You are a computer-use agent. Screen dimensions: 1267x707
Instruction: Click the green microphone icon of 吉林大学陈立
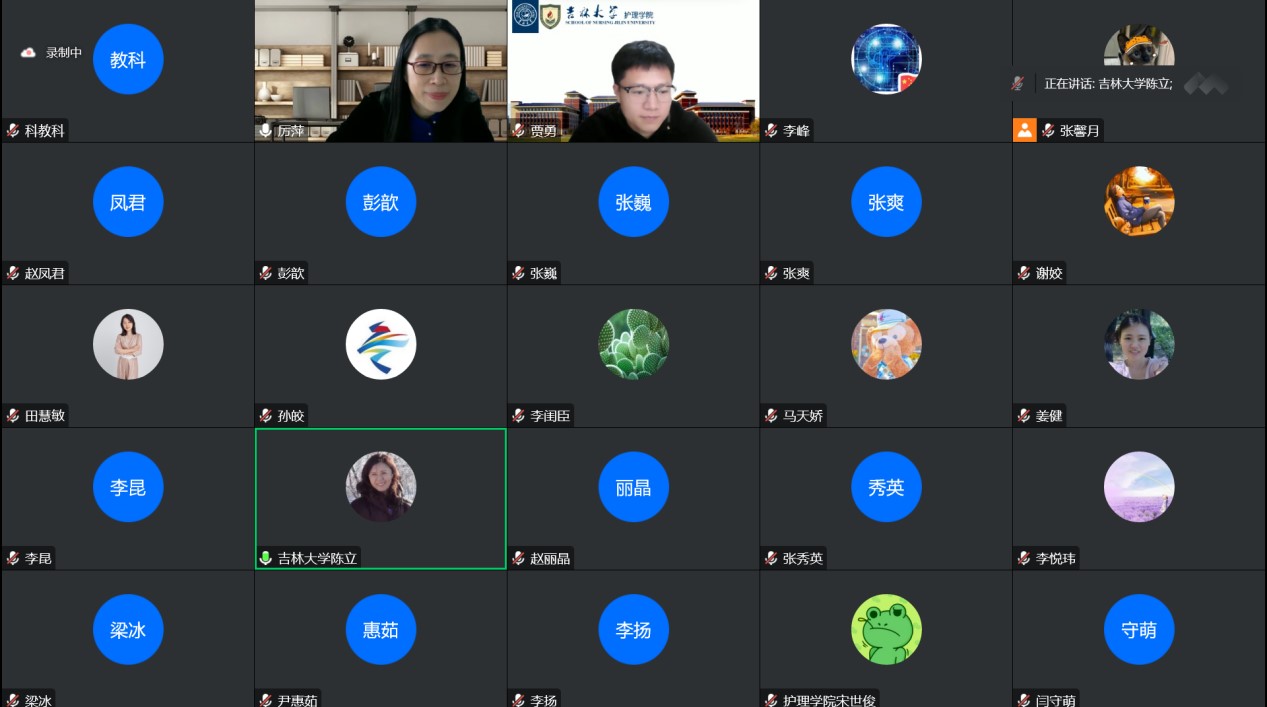point(266,558)
